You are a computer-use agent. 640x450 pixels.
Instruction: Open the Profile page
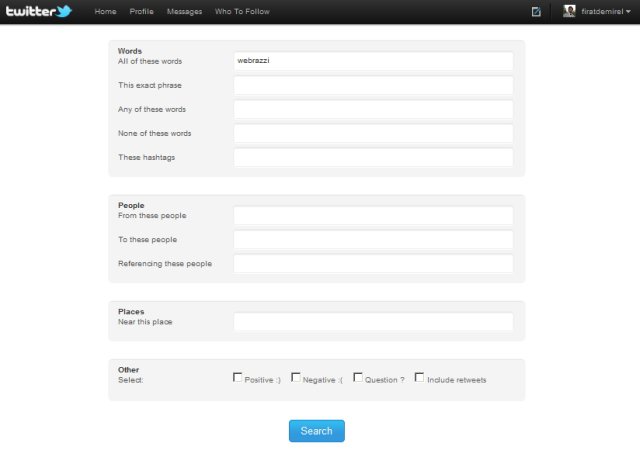pyautogui.click(x=141, y=12)
